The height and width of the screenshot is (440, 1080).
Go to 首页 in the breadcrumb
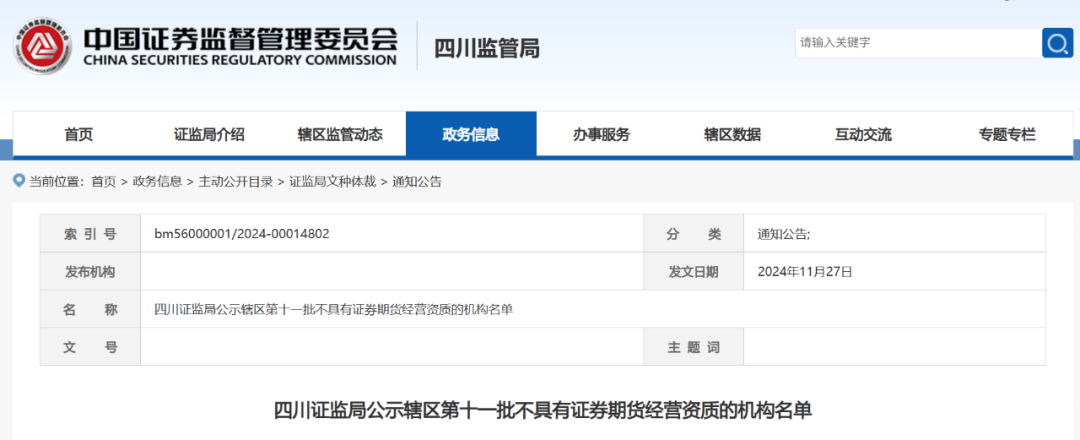pyautogui.click(x=104, y=182)
